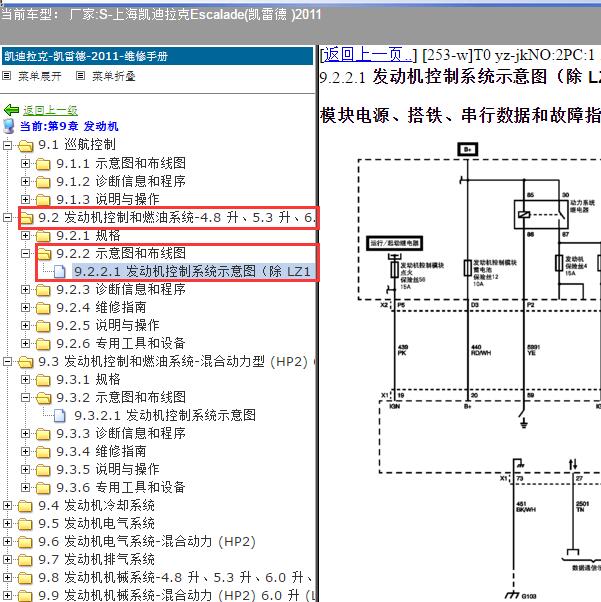Viewport: 601px width, 602px height.
Task: Click folder icon of 9.1.2 诊断信息和程序
Action: click(43, 182)
